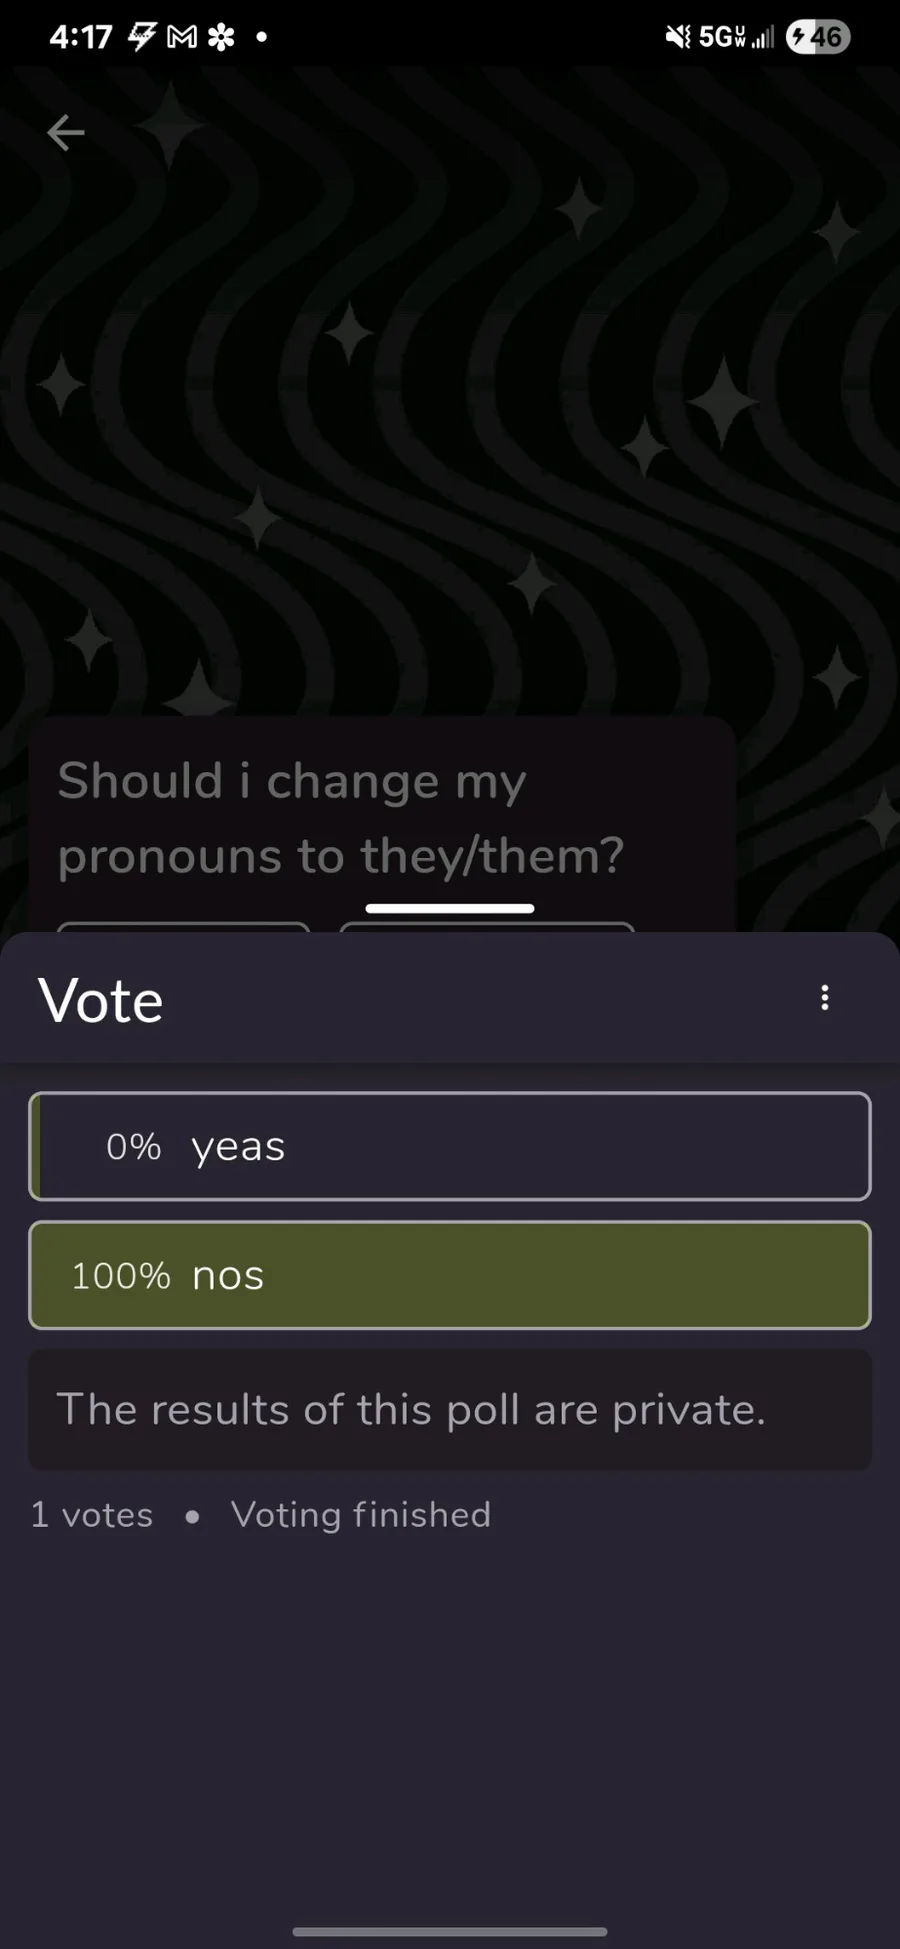900x1949 pixels.
Task: Tap the pinwheel notification icon
Action: click(221, 38)
